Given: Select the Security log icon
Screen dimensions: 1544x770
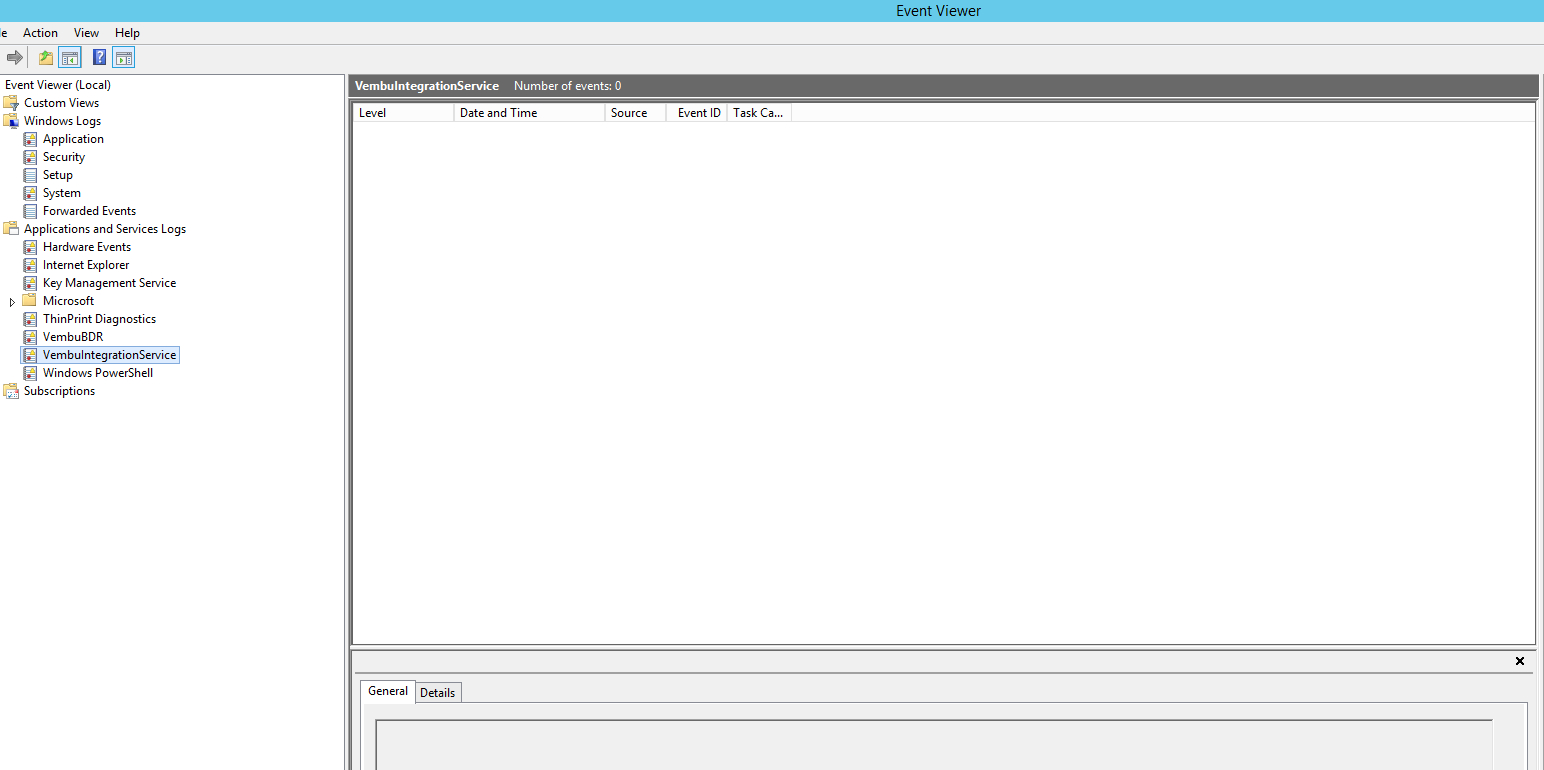Looking at the screenshot, I should click(30, 157).
